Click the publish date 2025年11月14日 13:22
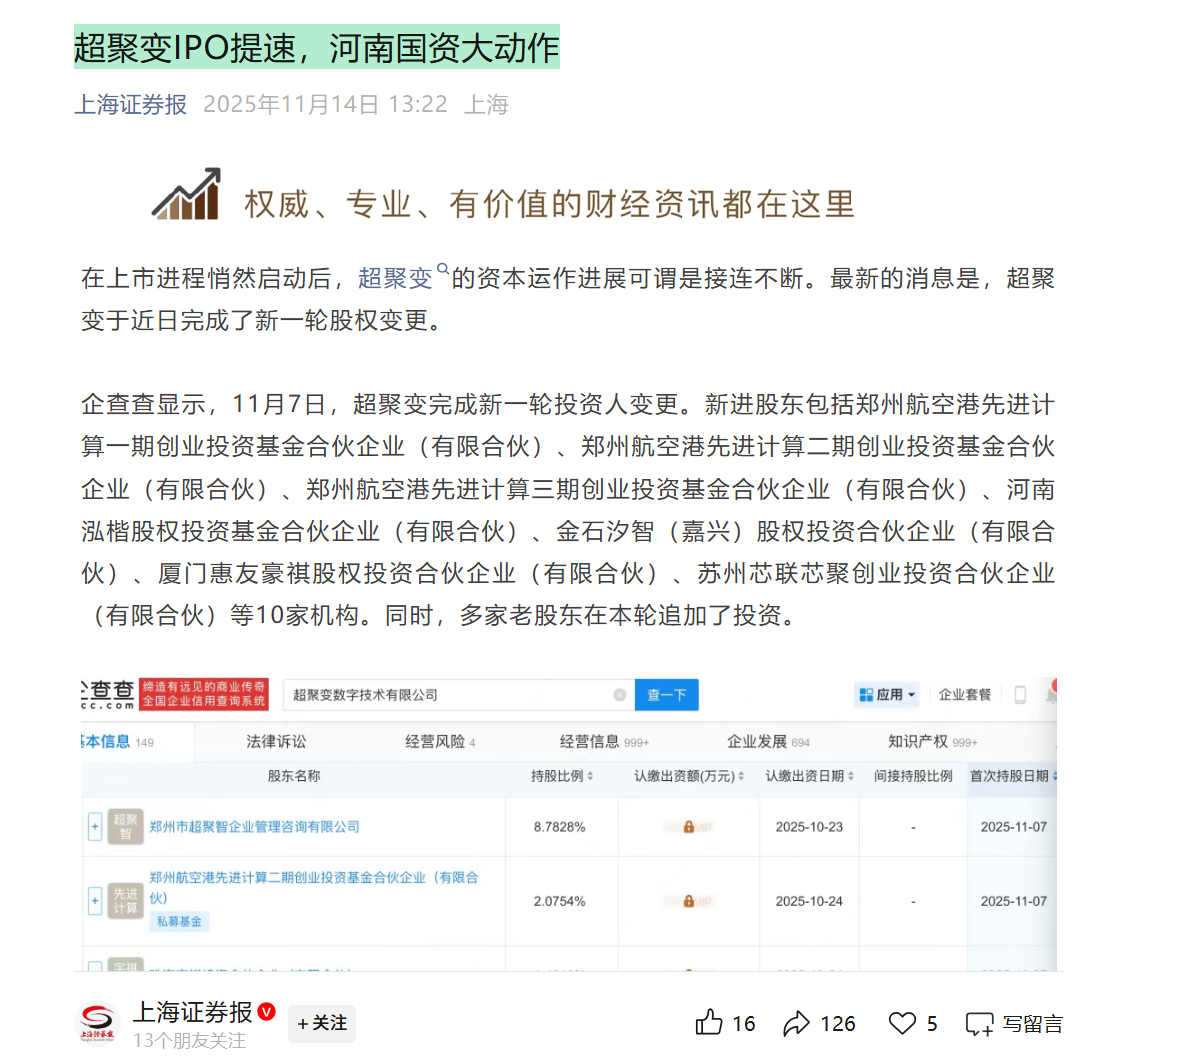Viewport: 1185px width, 1056px height. (325, 104)
